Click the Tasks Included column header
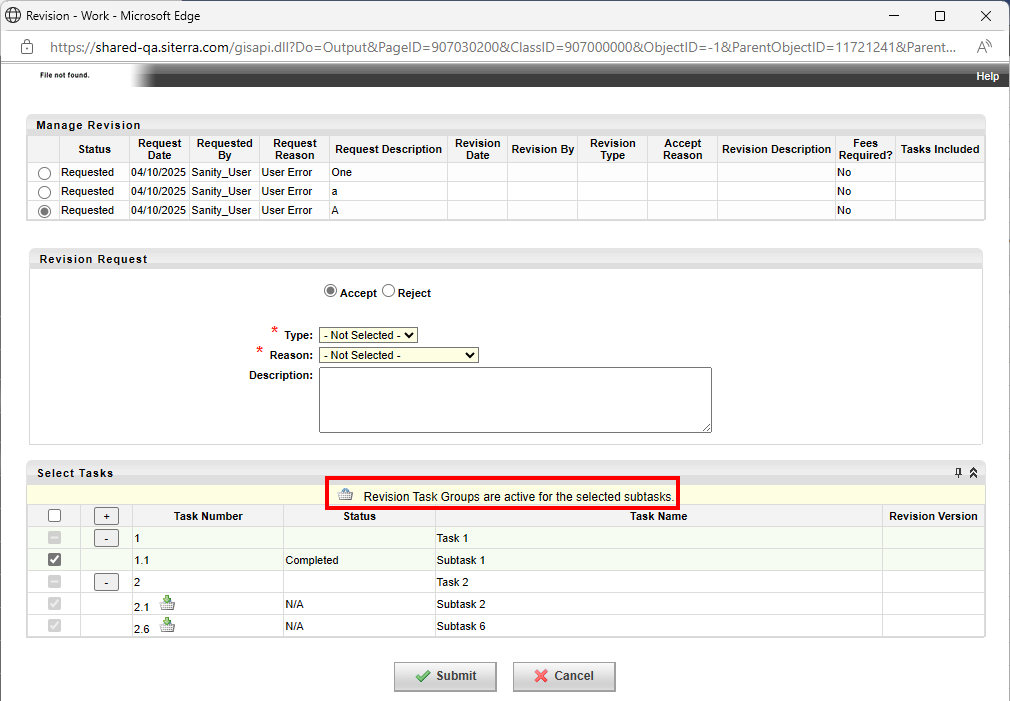This screenshot has height=701, width=1010. [x=940, y=149]
